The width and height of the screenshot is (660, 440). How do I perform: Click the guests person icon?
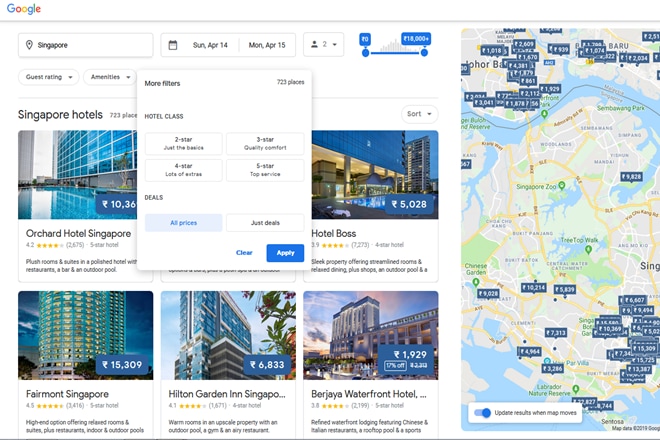pos(317,45)
